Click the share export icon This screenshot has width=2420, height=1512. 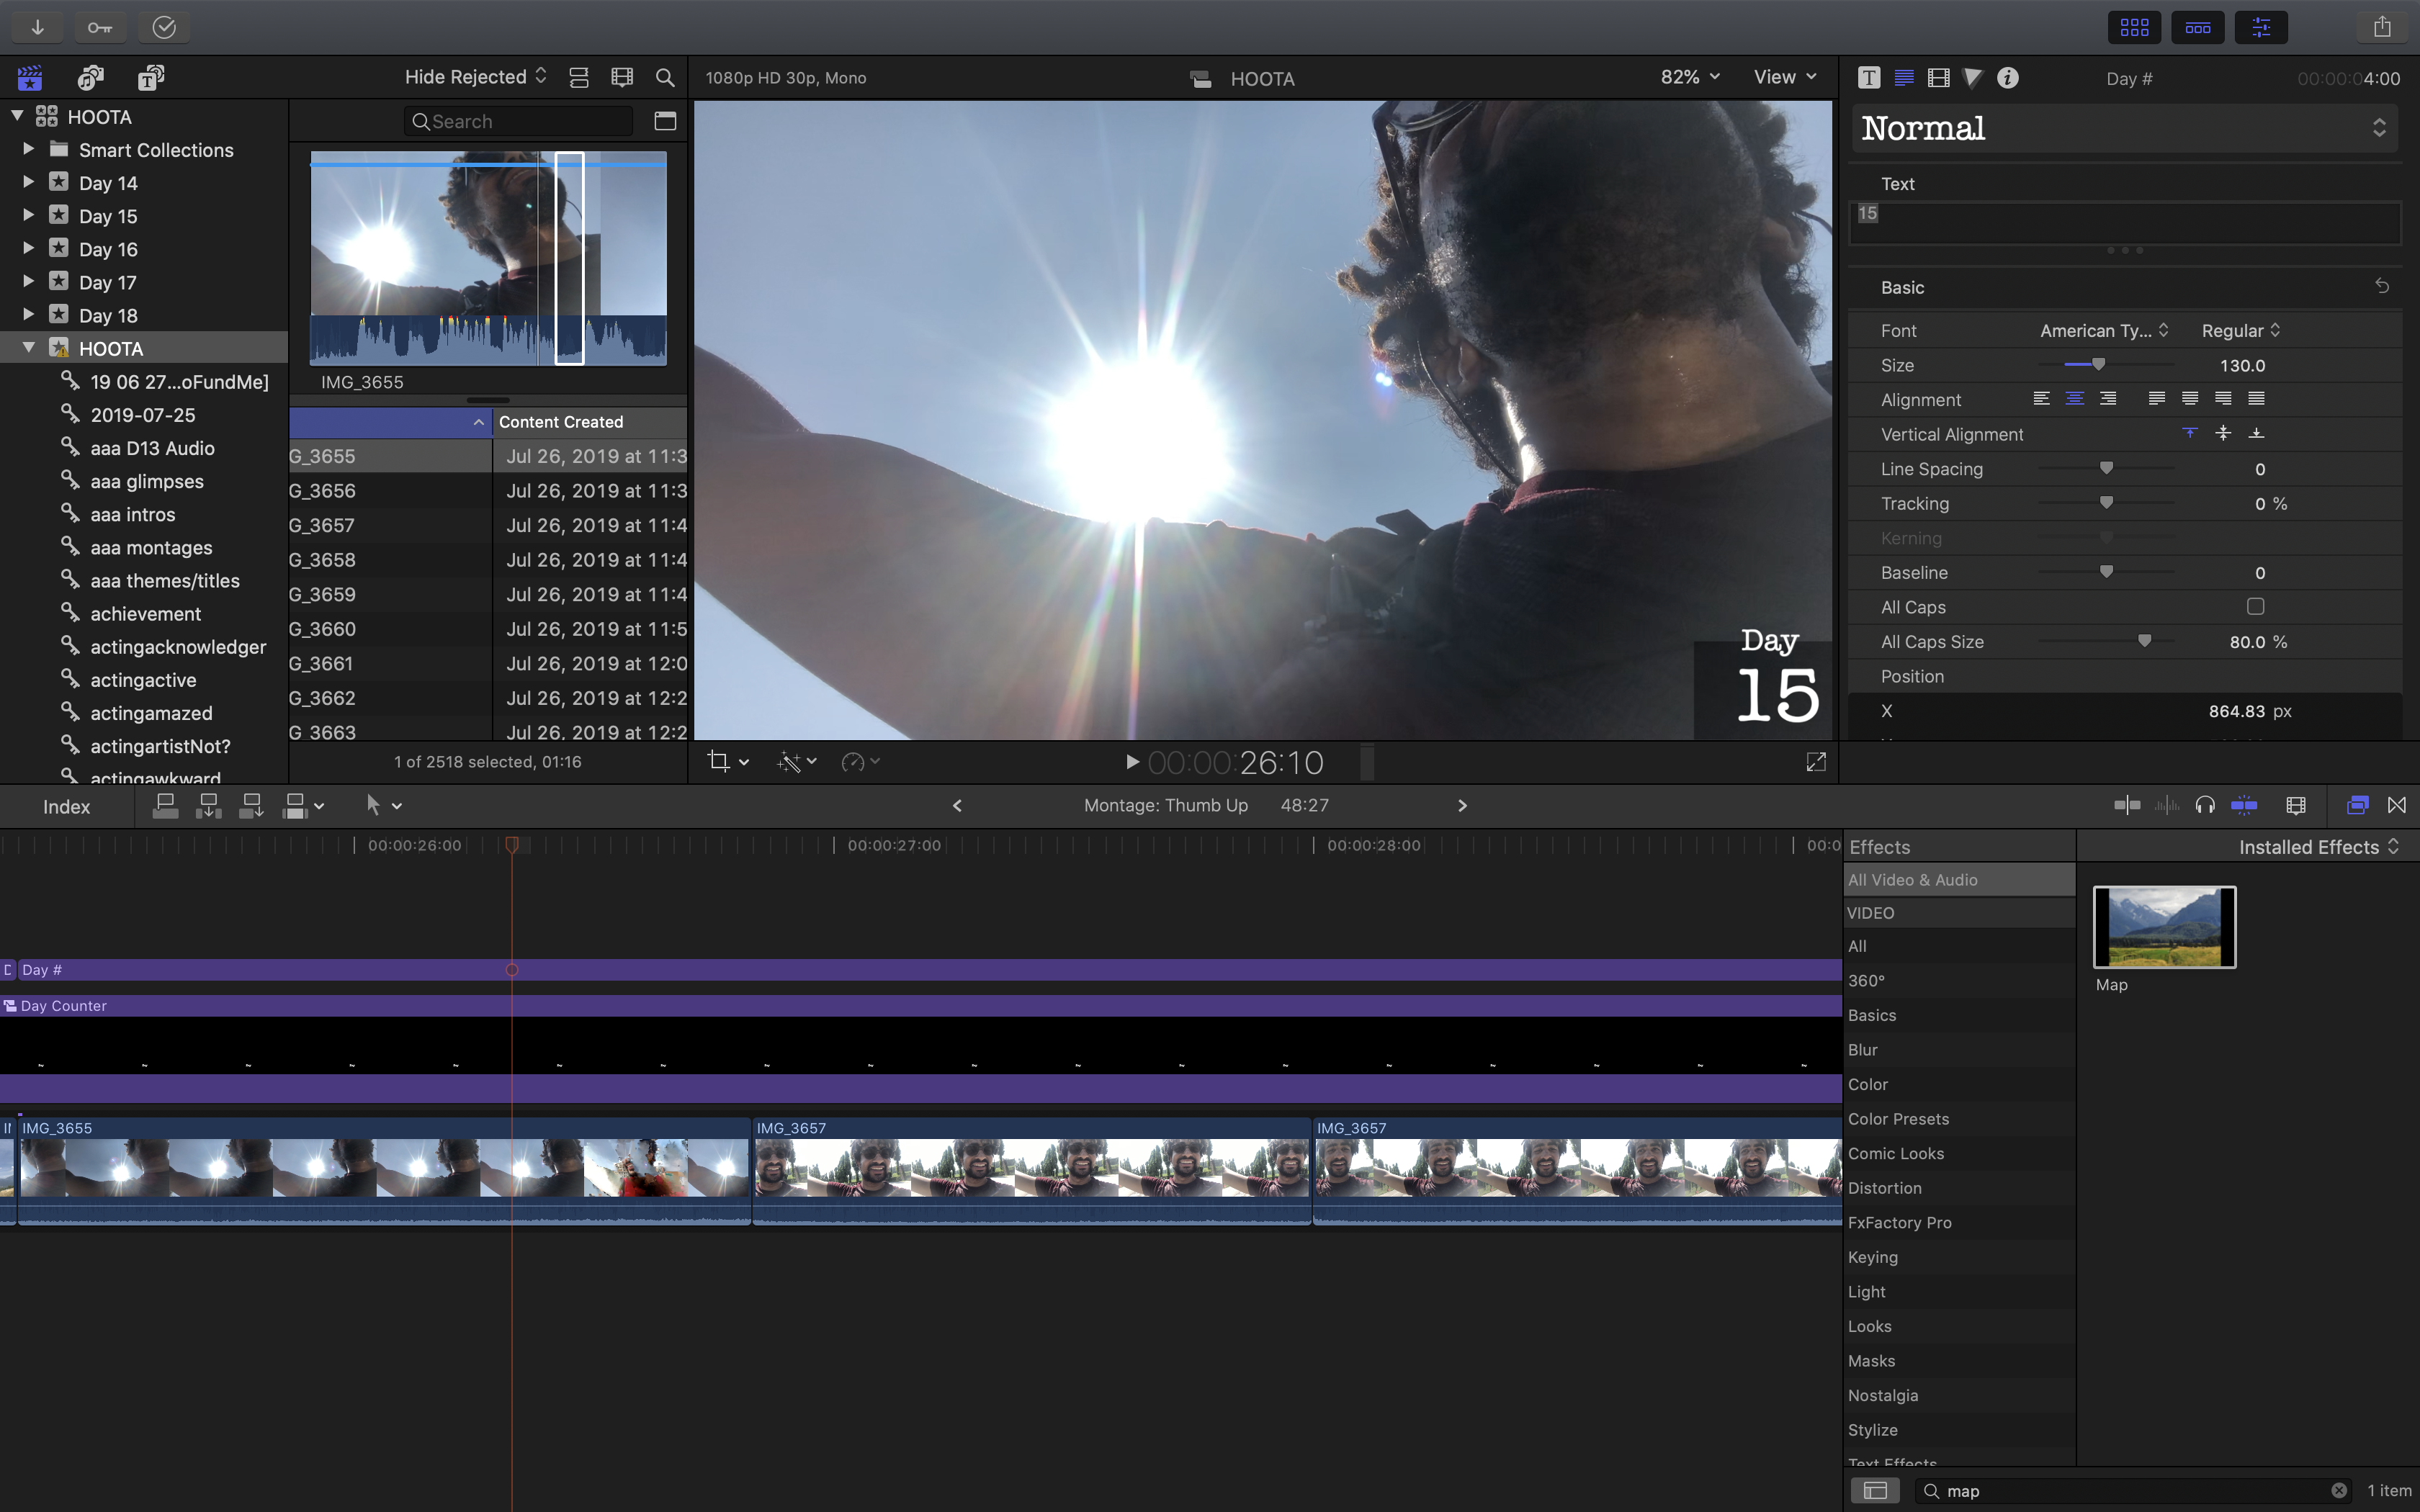[2382, 27]
